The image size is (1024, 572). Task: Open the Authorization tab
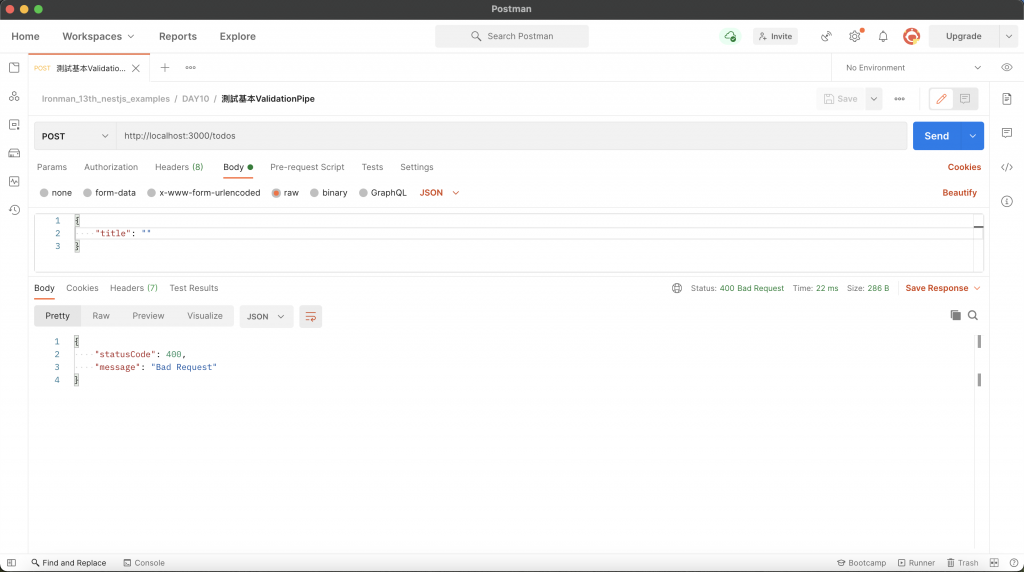pos(111,167)
